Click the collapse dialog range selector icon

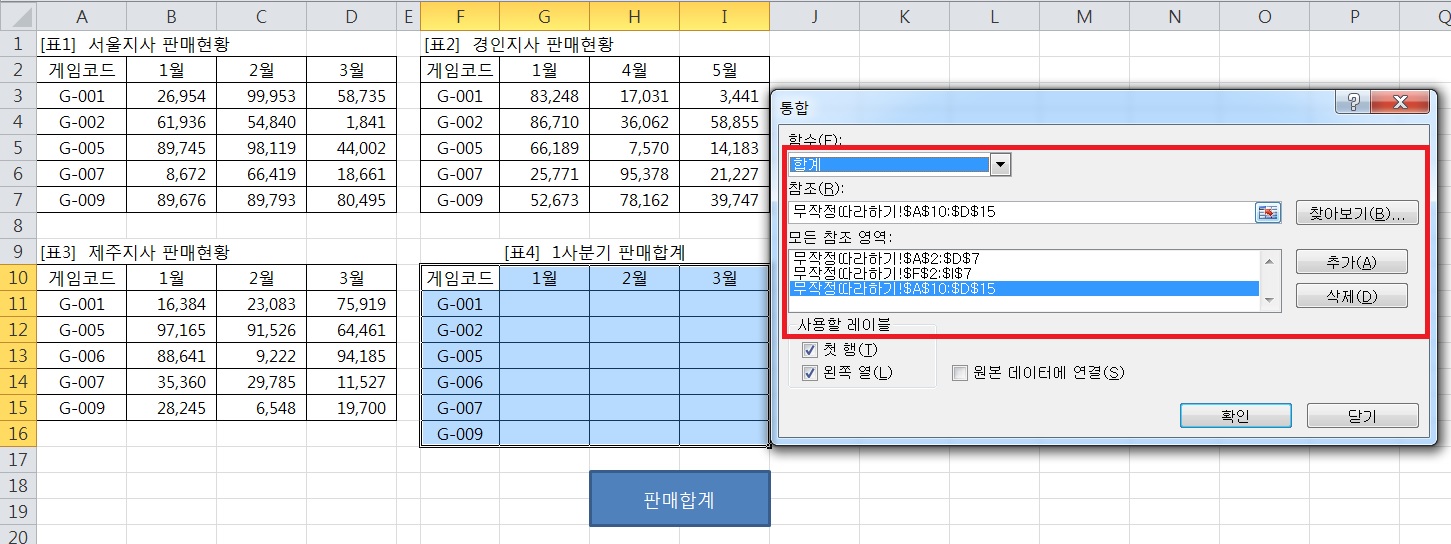[1268, 212]
